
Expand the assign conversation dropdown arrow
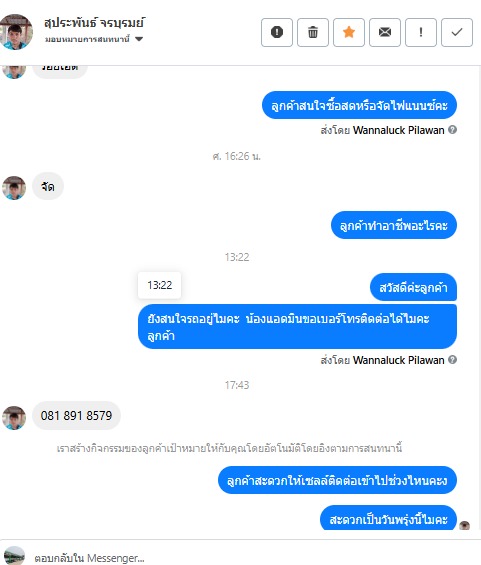(139, 39)
